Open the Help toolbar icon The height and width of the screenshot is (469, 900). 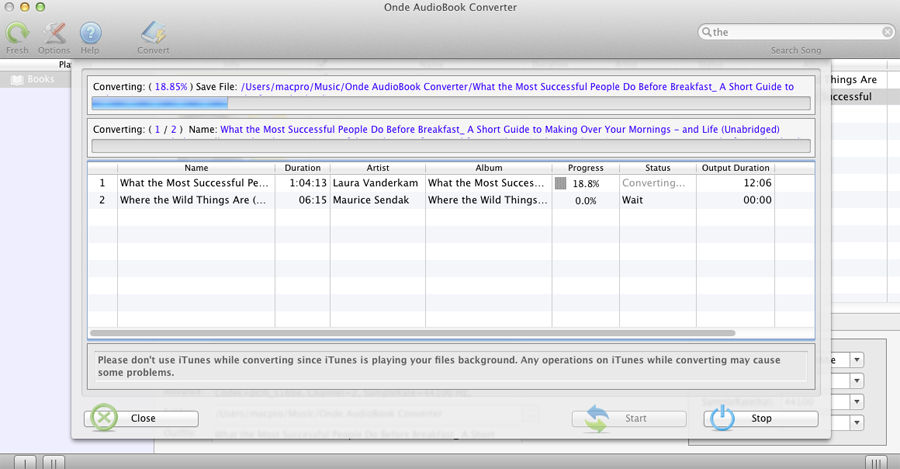[x=90, y=33]
